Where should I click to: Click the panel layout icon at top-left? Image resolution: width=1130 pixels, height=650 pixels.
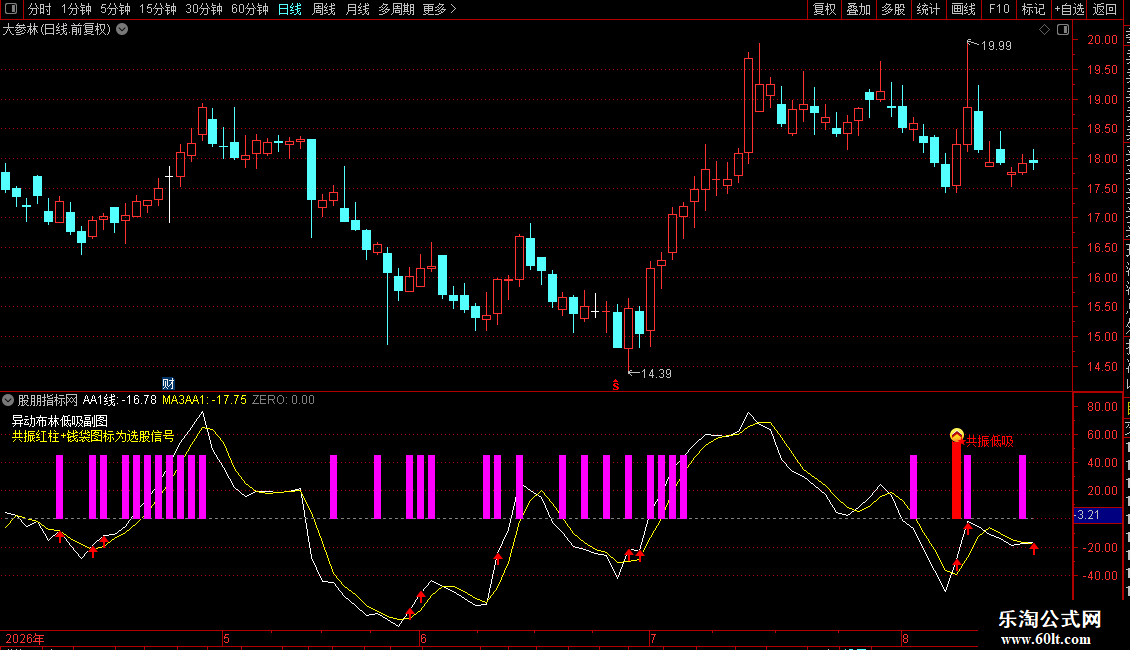click(x=11, y=9)
